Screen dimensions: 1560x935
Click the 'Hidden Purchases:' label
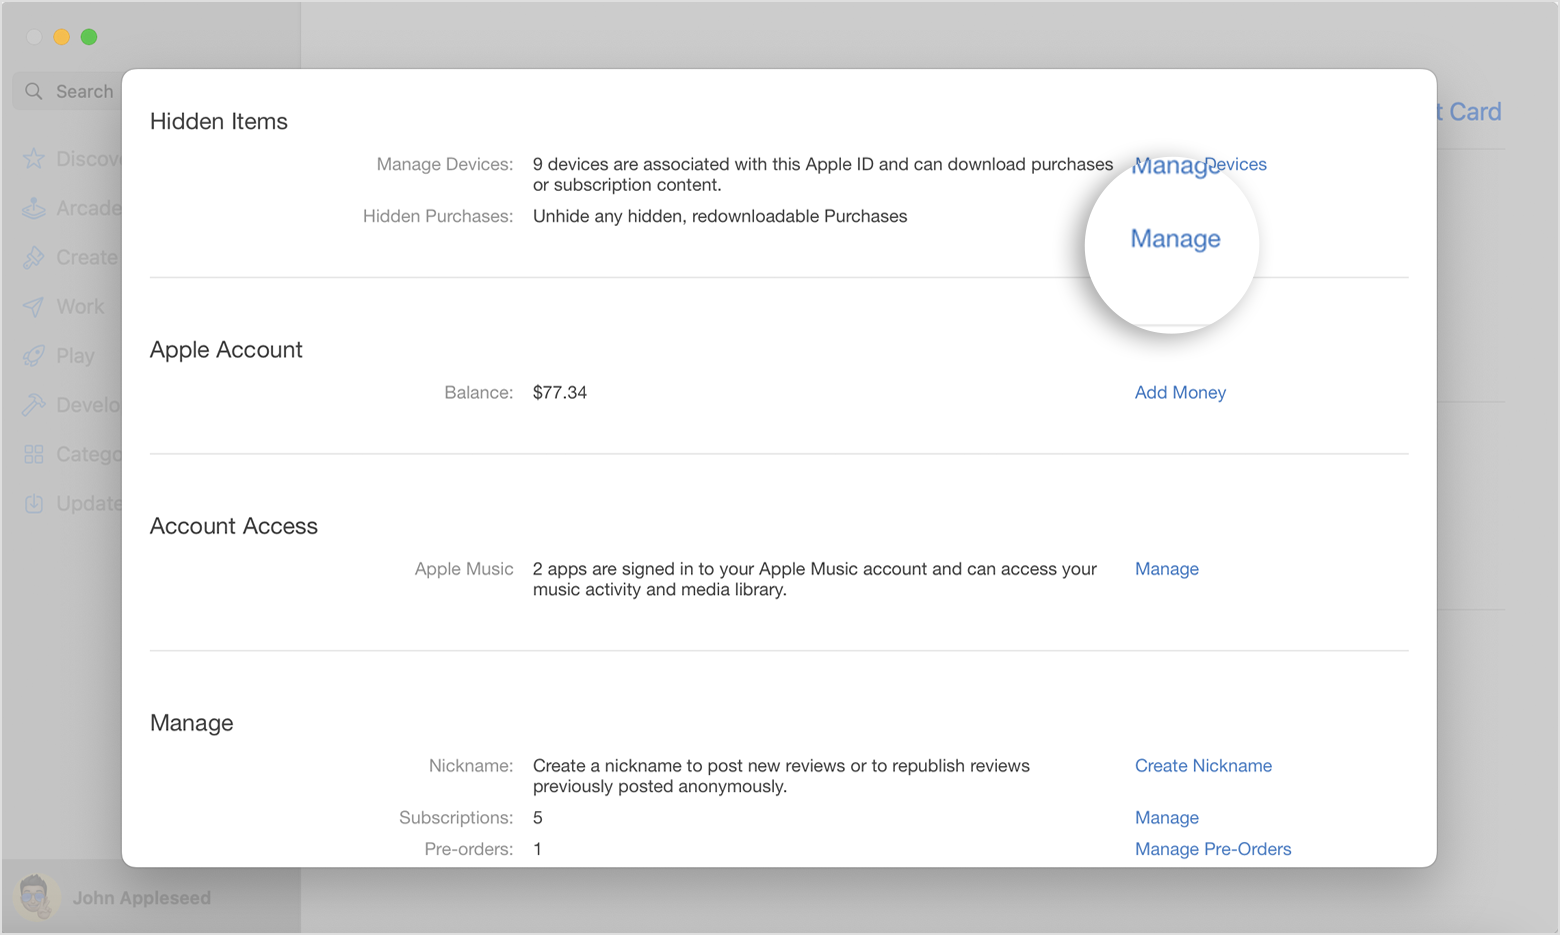437,216
